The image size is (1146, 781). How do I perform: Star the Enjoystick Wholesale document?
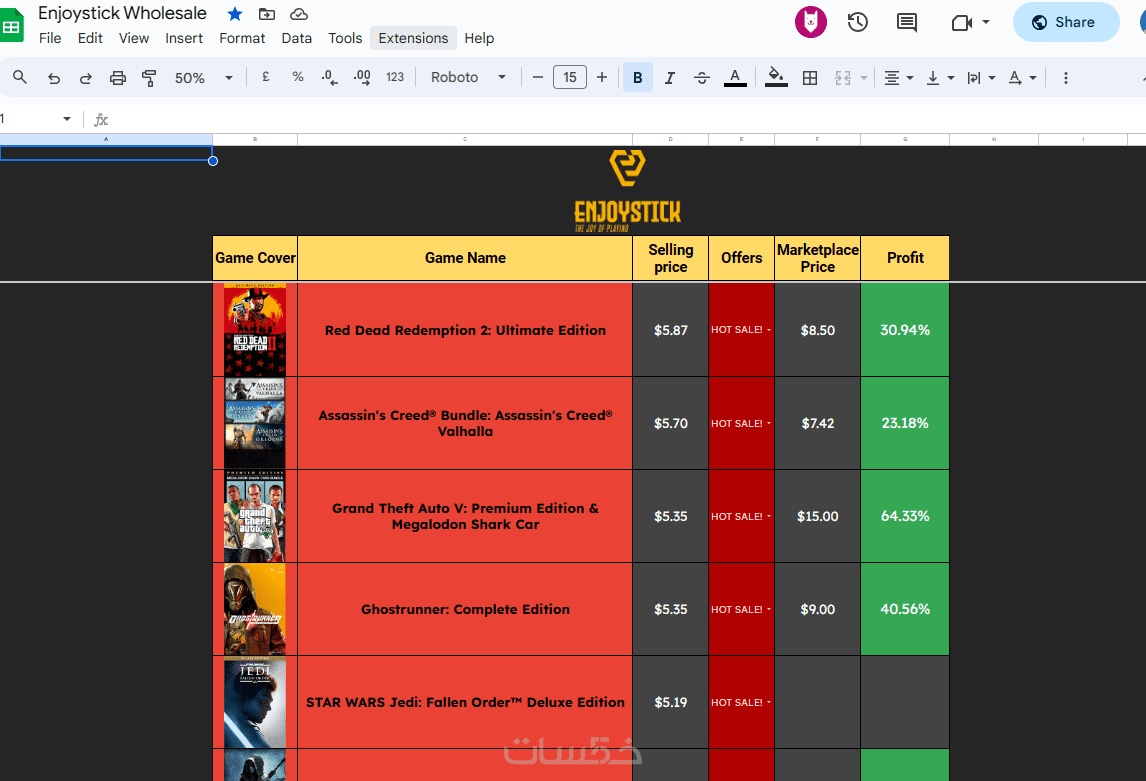pyautogui.click(x=235, y=14)
